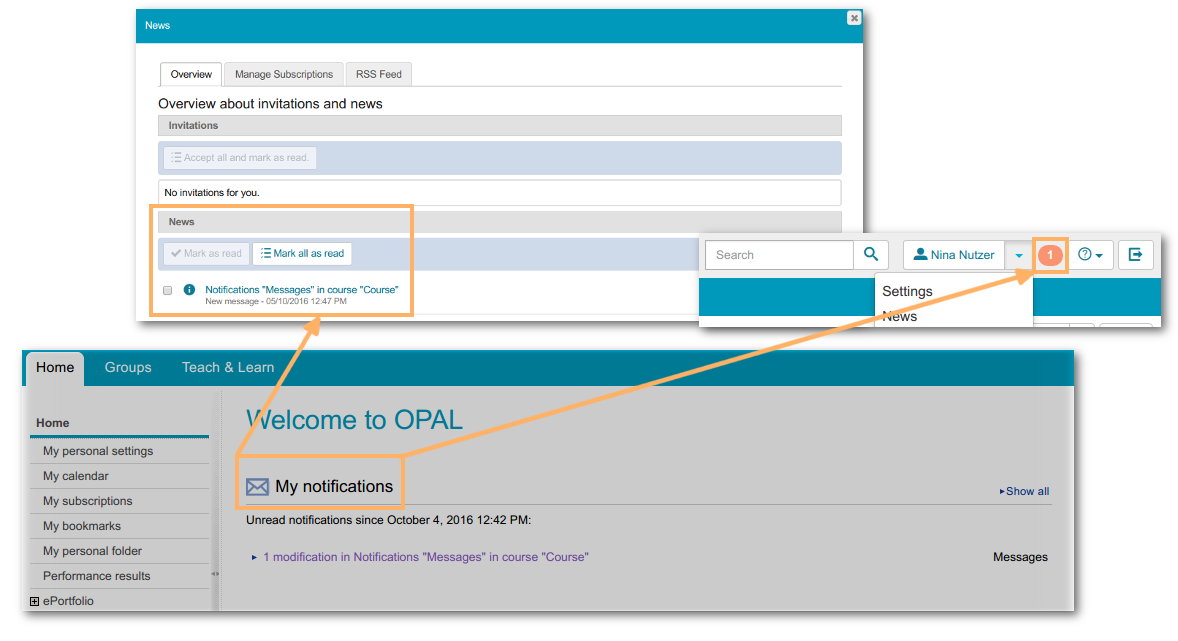The image size is (1178, 641).
Task: Select Settings from the user menu
Action: [x=907, y=291]
